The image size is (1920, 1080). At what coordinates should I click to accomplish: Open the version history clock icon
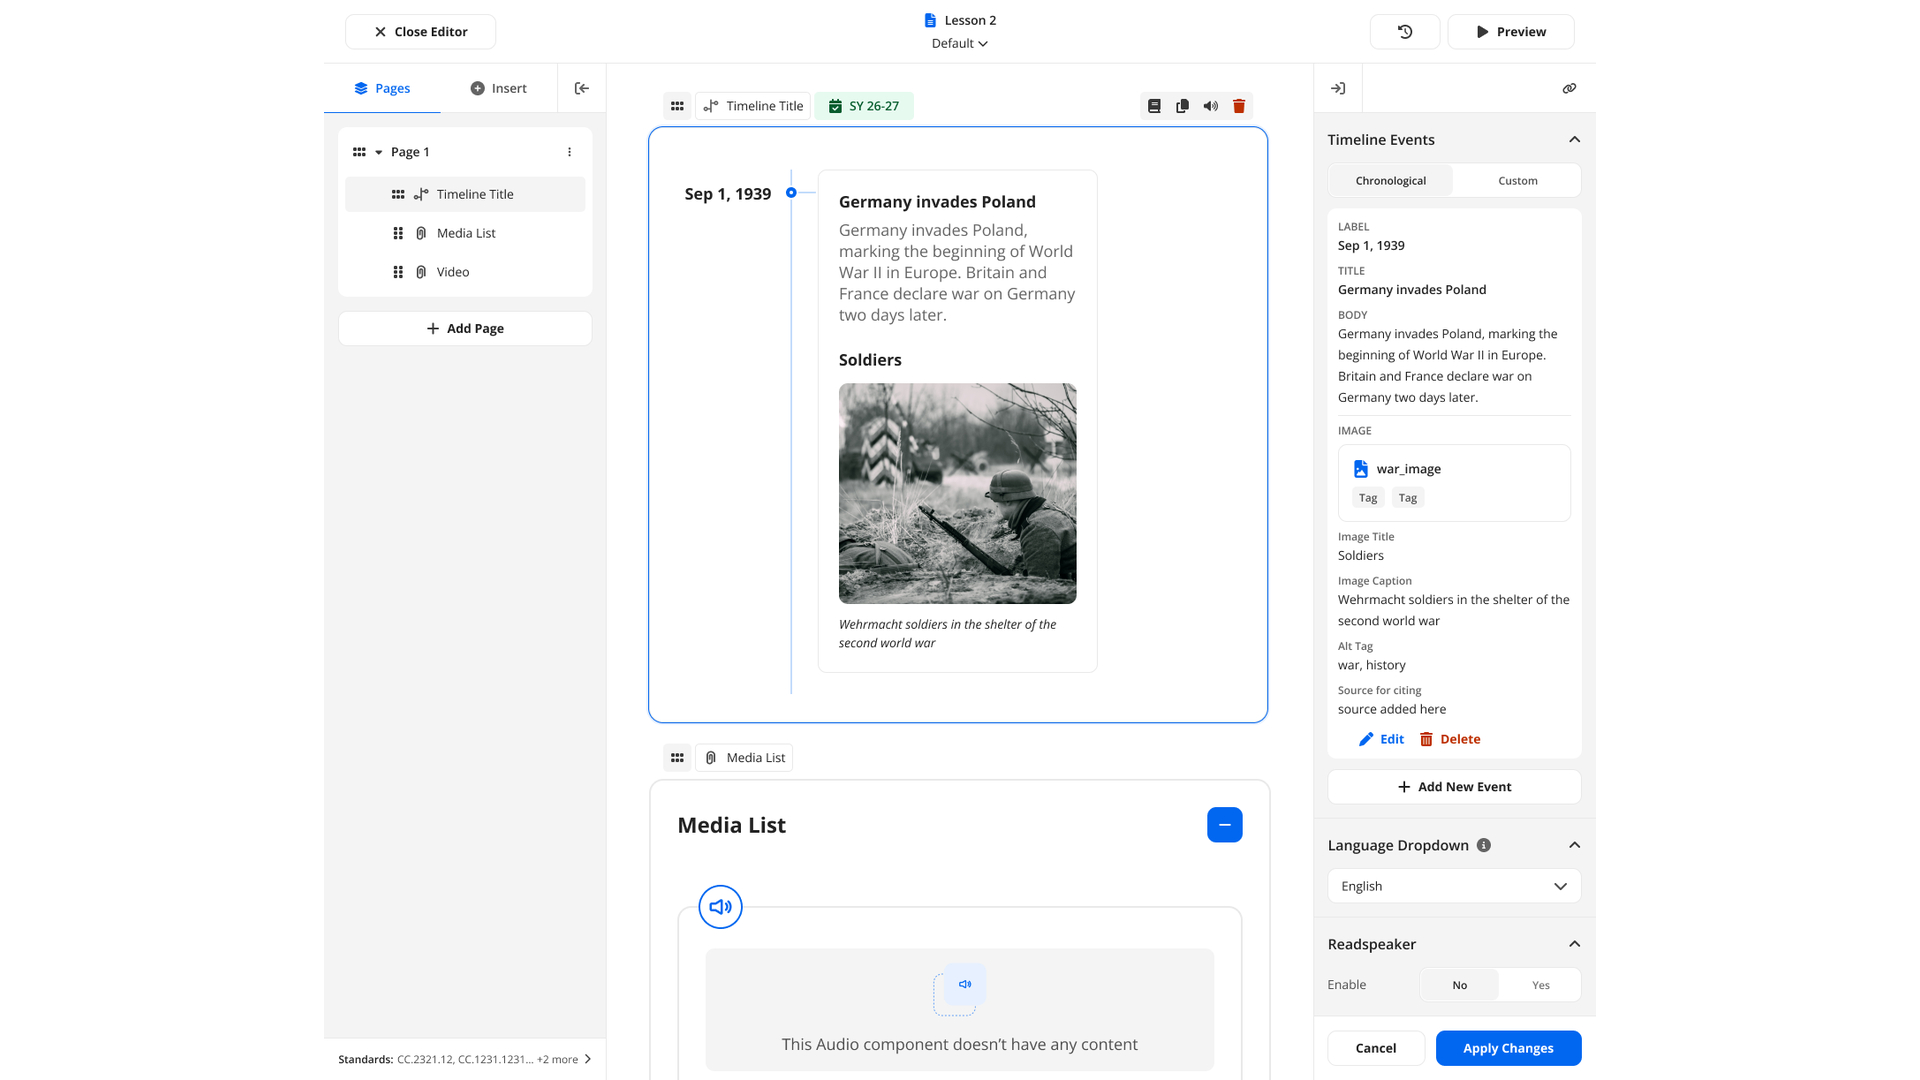[x=1404, y=32]
